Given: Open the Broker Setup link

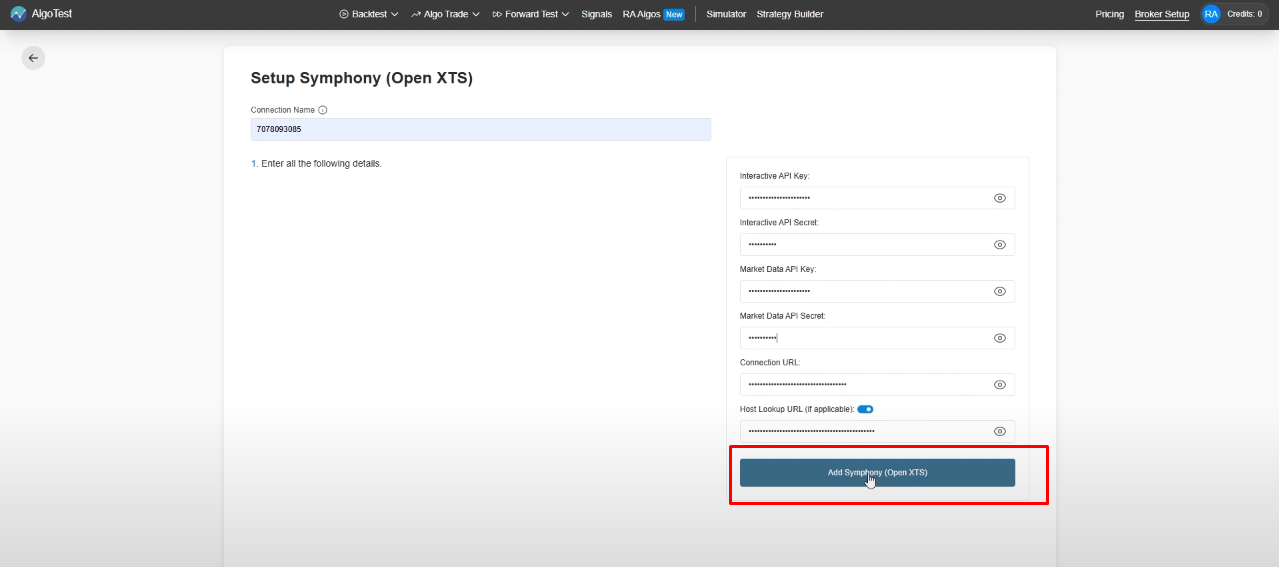Looking at the screenshot, I should pos(1162,14).
